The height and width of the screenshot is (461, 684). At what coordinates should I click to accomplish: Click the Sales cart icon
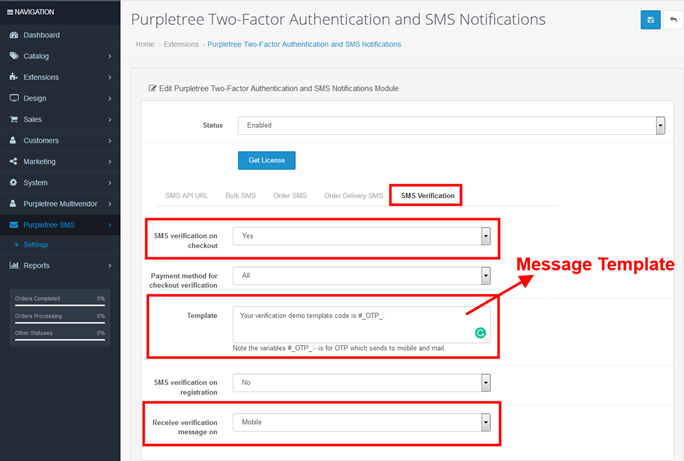point(14,119)
